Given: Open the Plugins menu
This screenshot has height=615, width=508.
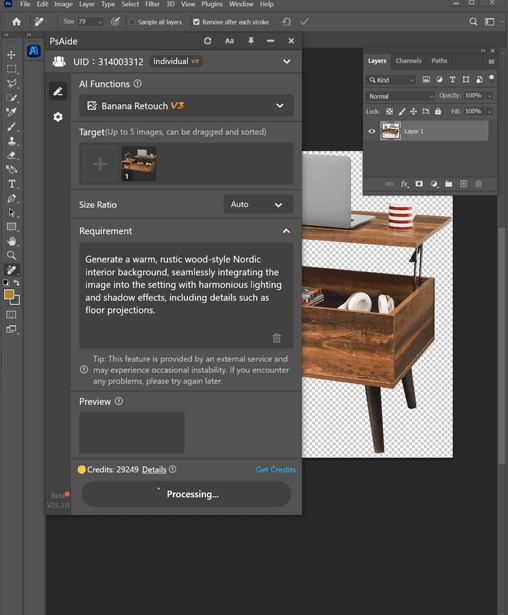Looking at the screenshot, I should 212,4.
